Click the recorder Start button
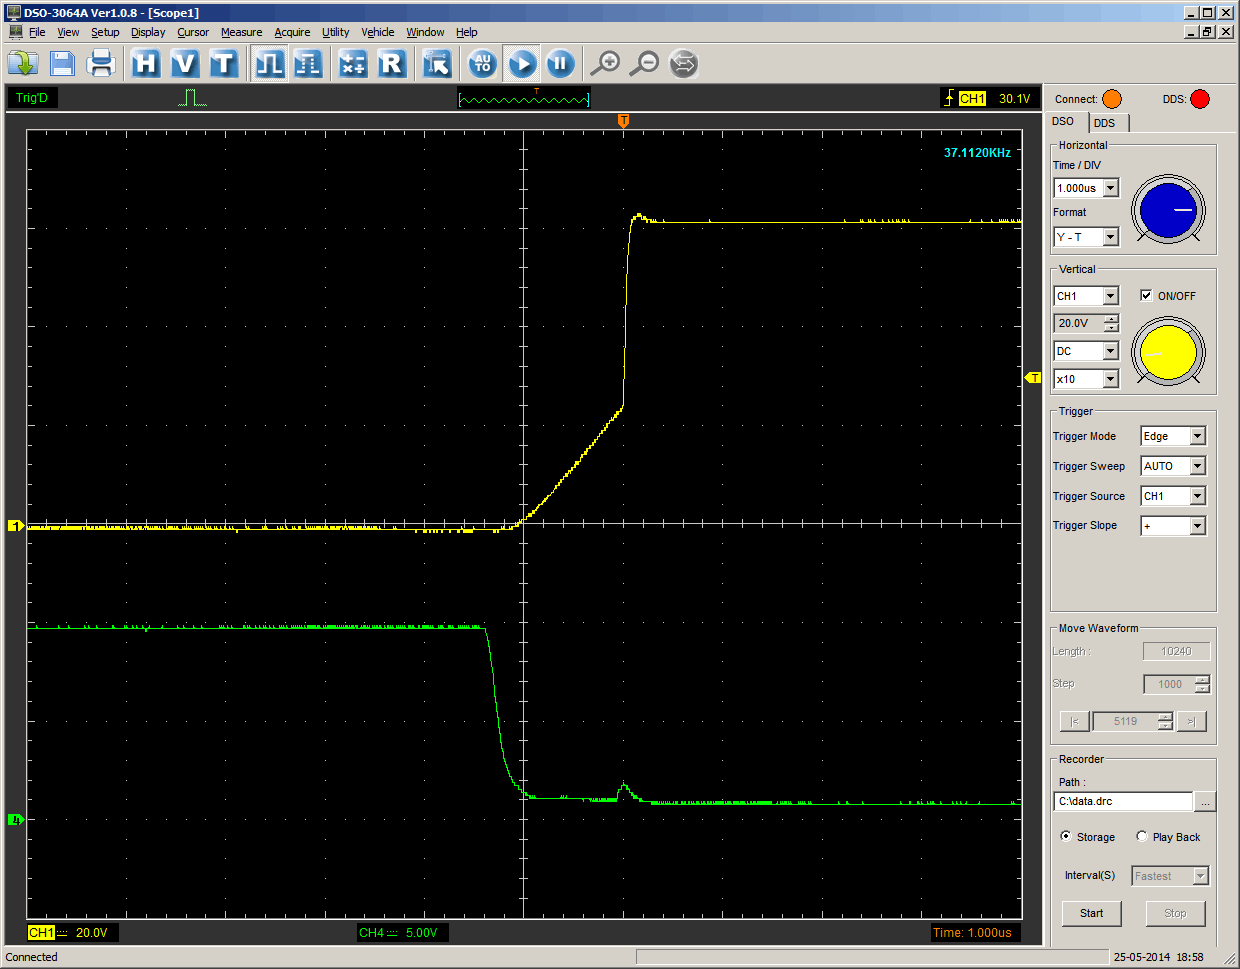The width and height of the screenshot is (1240, 969). 1091,913
